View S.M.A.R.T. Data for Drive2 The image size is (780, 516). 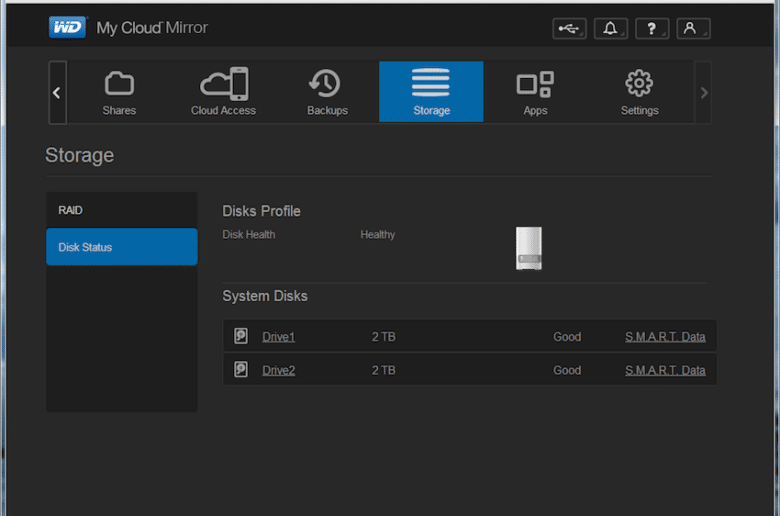tap(665, 370)
